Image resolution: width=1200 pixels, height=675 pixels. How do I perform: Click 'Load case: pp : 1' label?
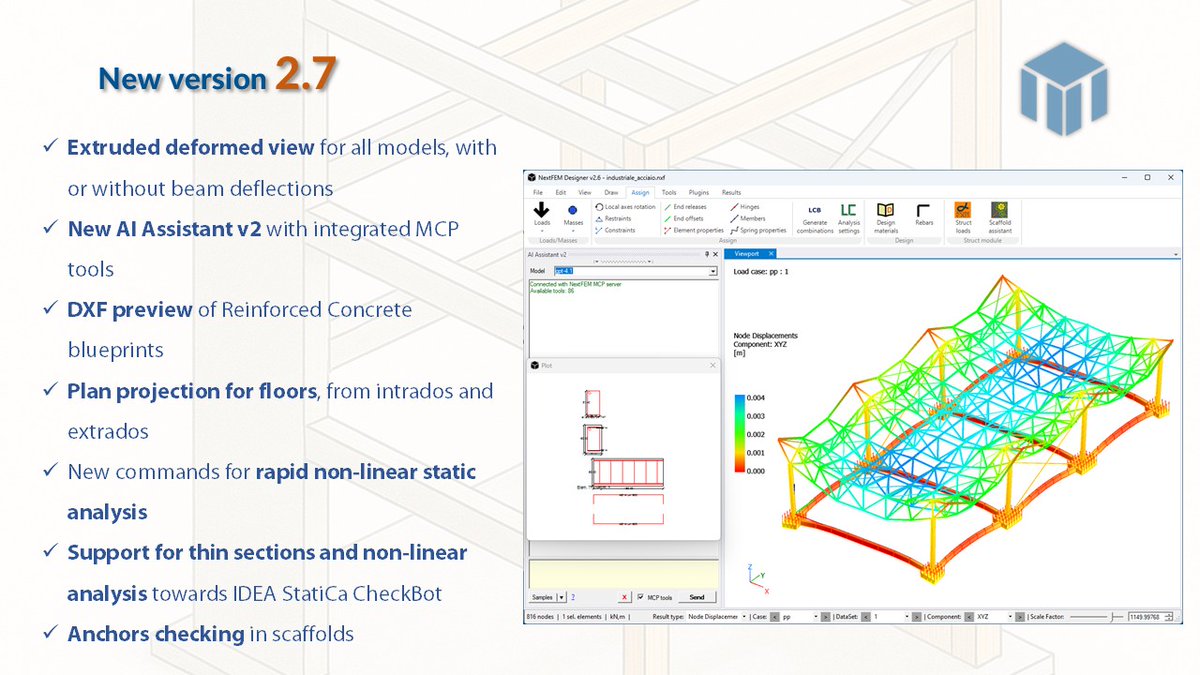[761, 271]
